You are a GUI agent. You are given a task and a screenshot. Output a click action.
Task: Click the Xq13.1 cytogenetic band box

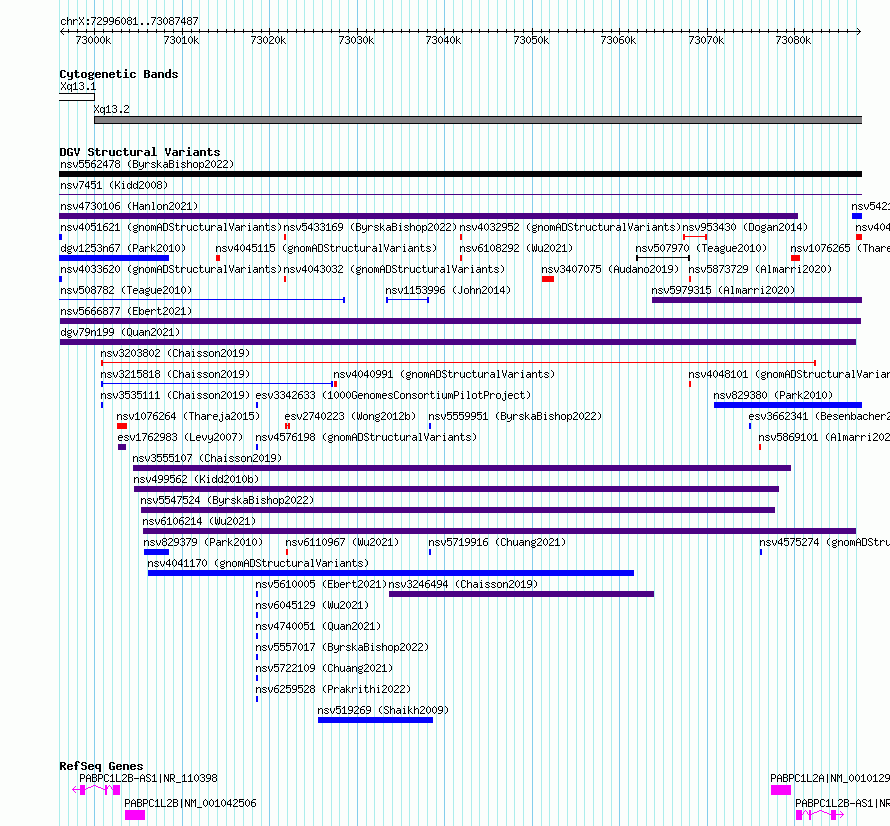pyautogui.click(x=77, y=97)
